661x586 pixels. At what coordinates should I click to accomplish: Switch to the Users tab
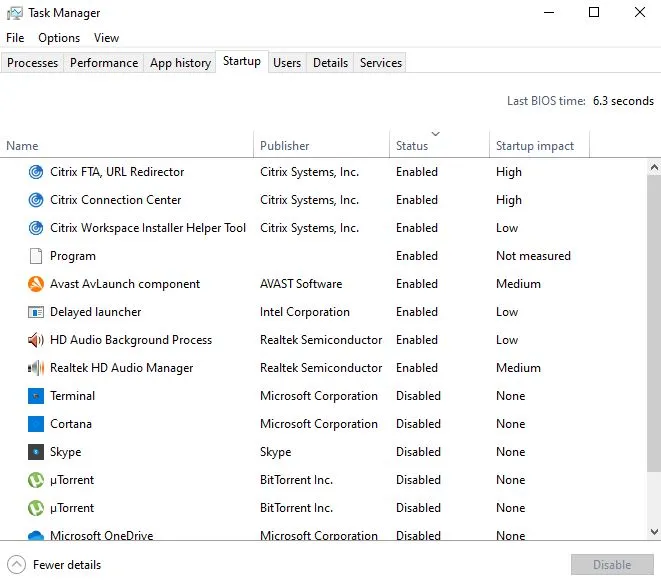coord(287,63)
